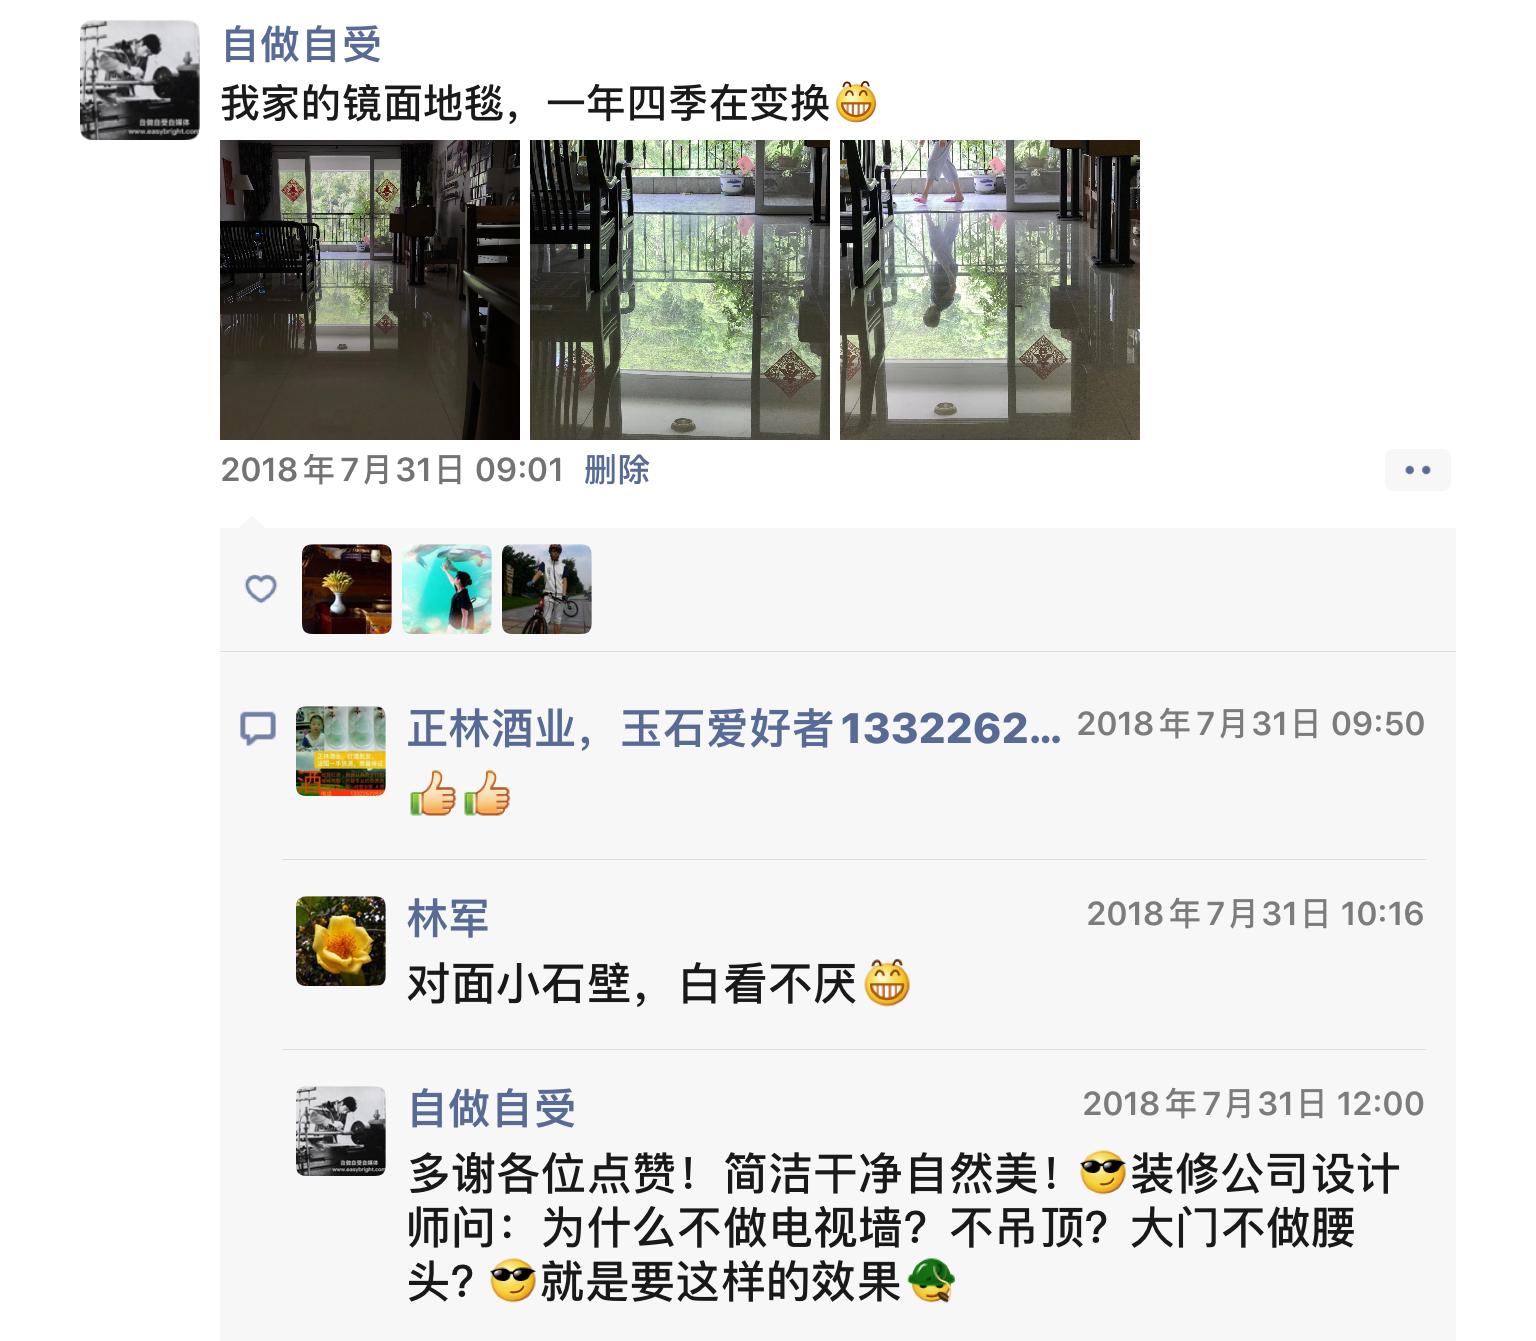Screen dimensions: 1536x1341
Task: Open 自做自受 avatar in reply comment
Action: pos(341,1131)
